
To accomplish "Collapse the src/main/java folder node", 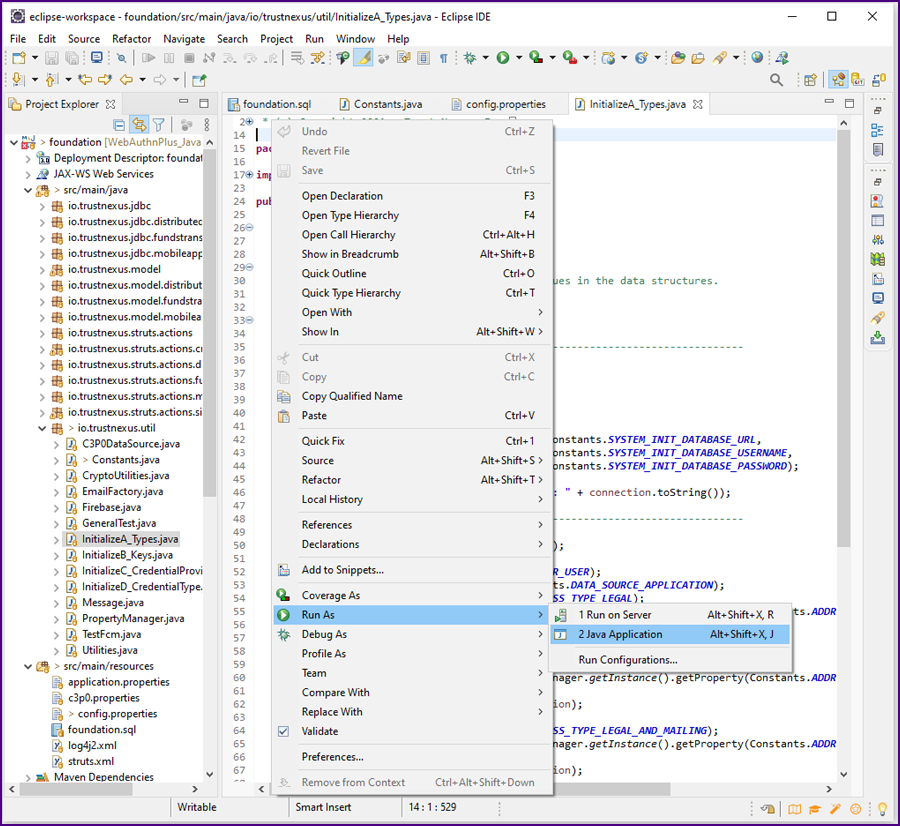I will [28, 190].
